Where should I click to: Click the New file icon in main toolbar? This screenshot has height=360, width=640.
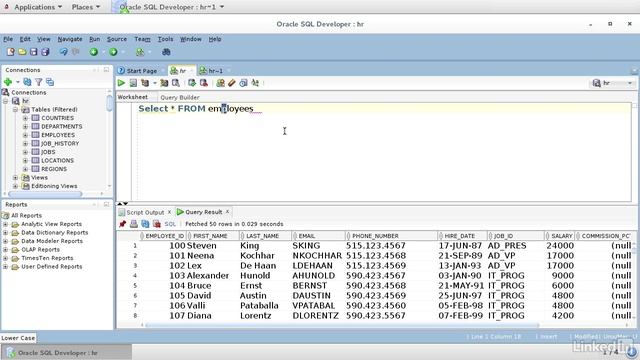tap(11, 52)
